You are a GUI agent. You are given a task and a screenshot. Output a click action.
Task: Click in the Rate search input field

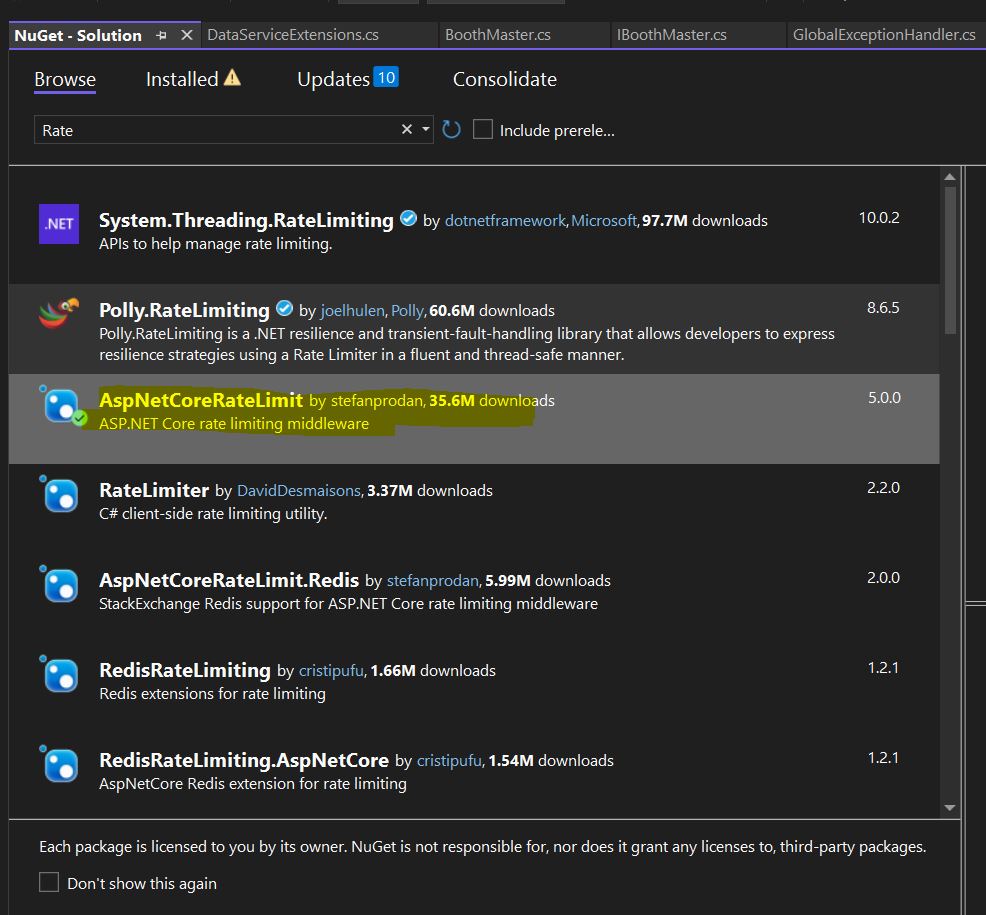(215, 130)
